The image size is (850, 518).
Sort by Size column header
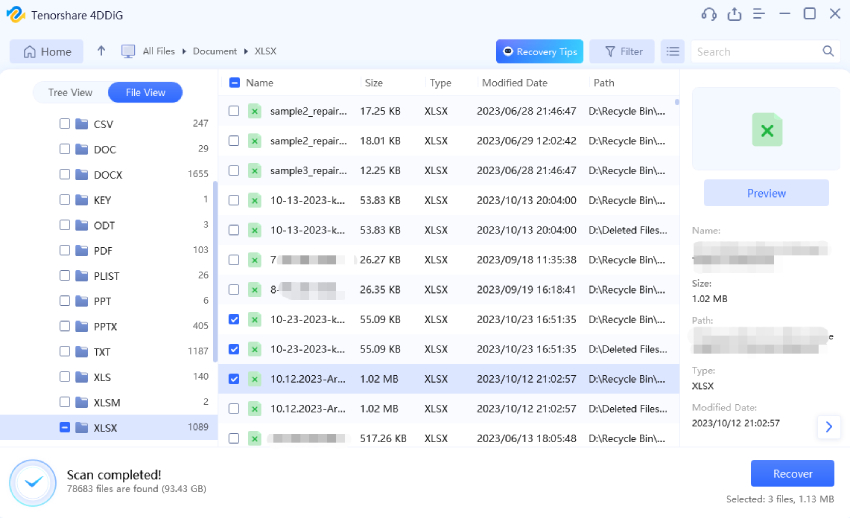[374, 83]
